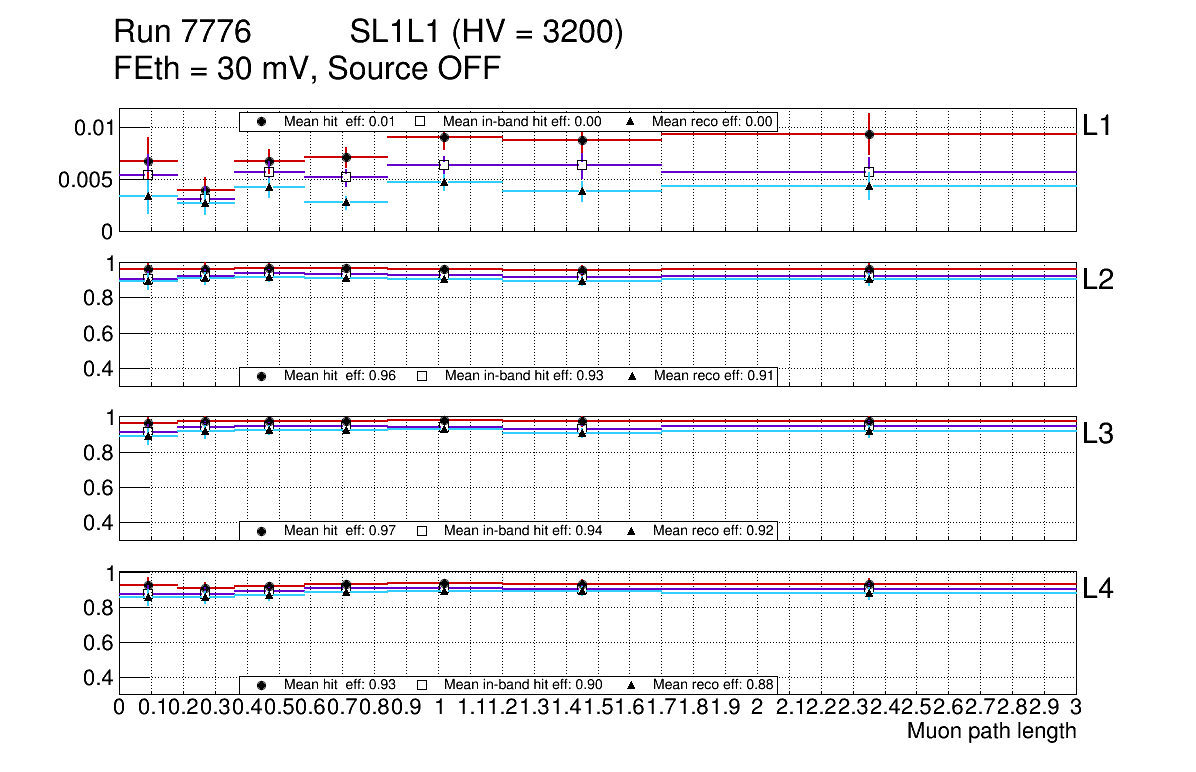The height and width of the screenshot is (772, 1196).
Task: Select the L1 panel label
Action: point(1098,125)
